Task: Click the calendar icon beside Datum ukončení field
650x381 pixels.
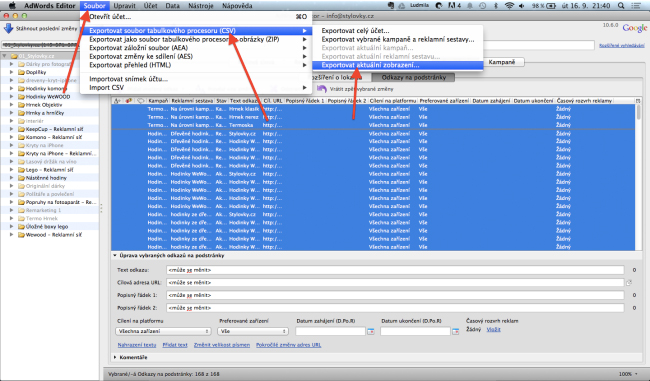Action: 456,331
